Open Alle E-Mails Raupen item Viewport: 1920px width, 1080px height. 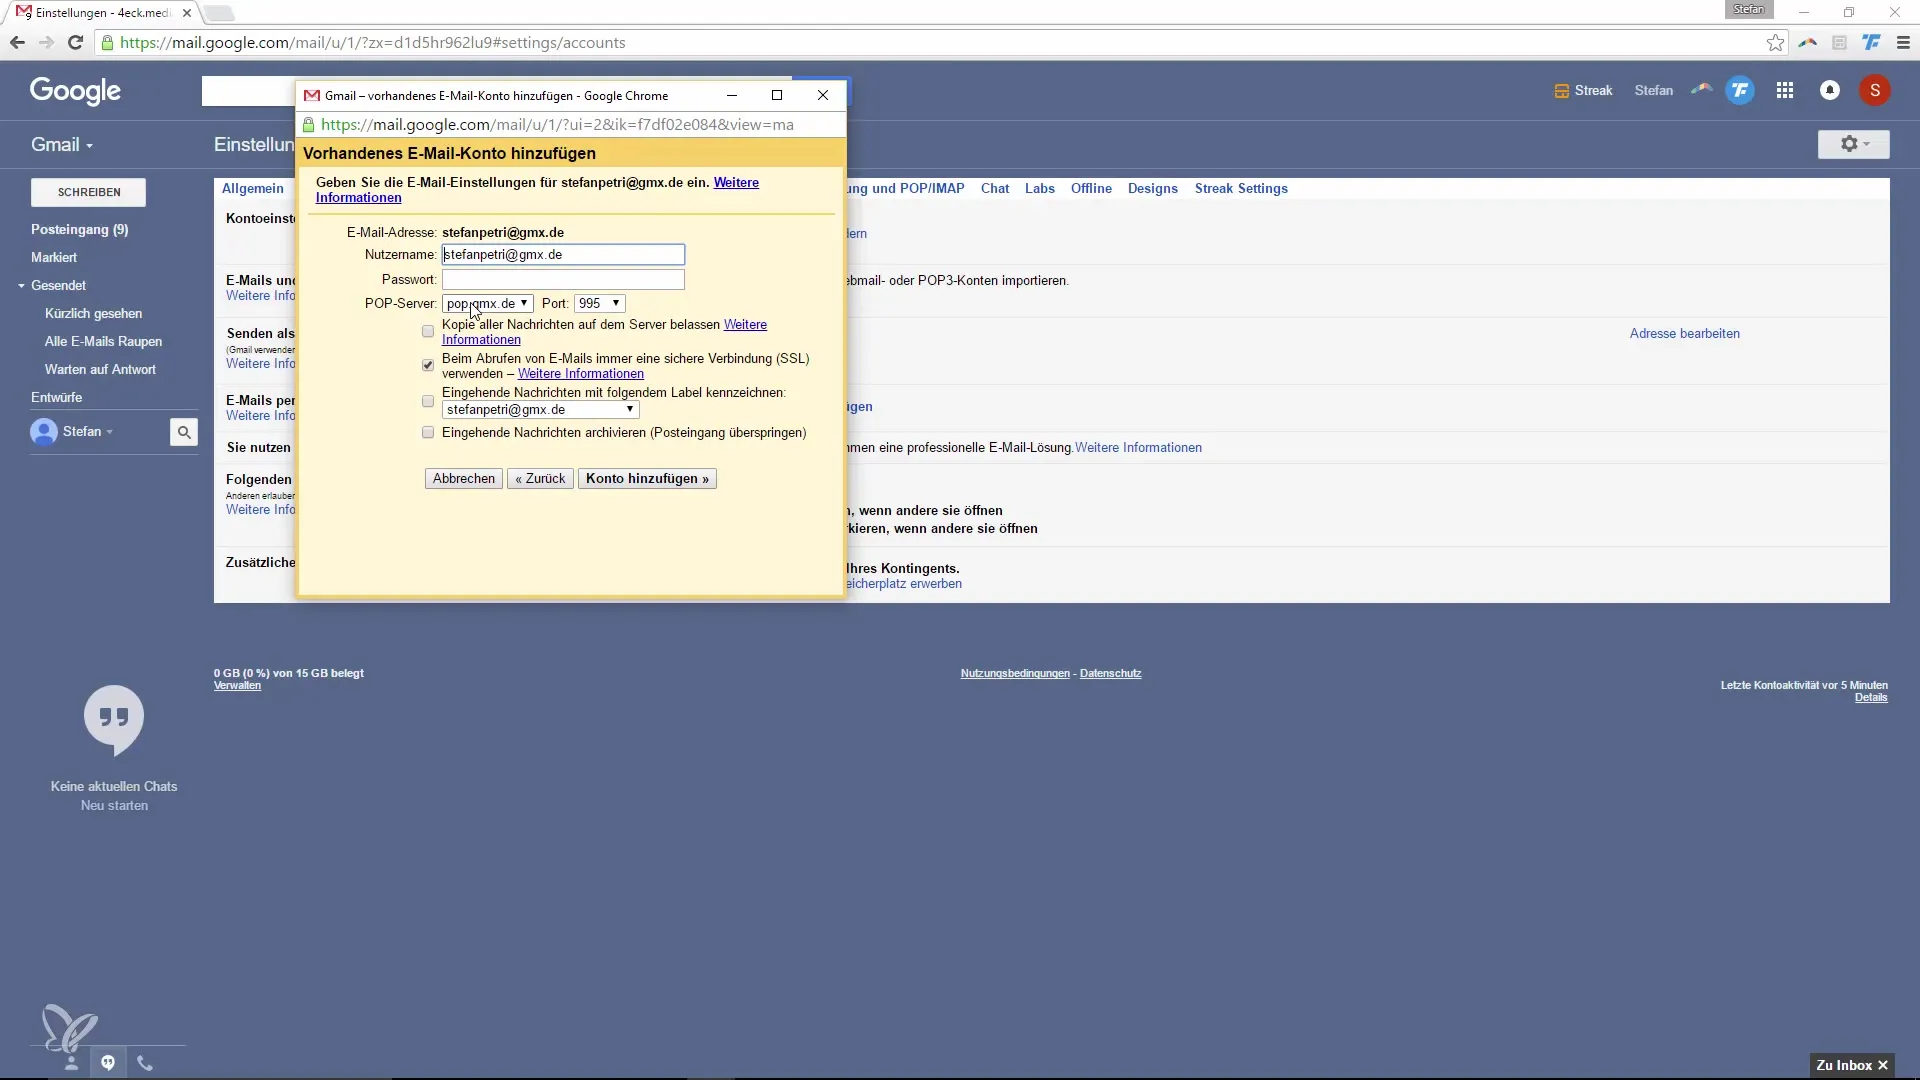tap(103, 342)
